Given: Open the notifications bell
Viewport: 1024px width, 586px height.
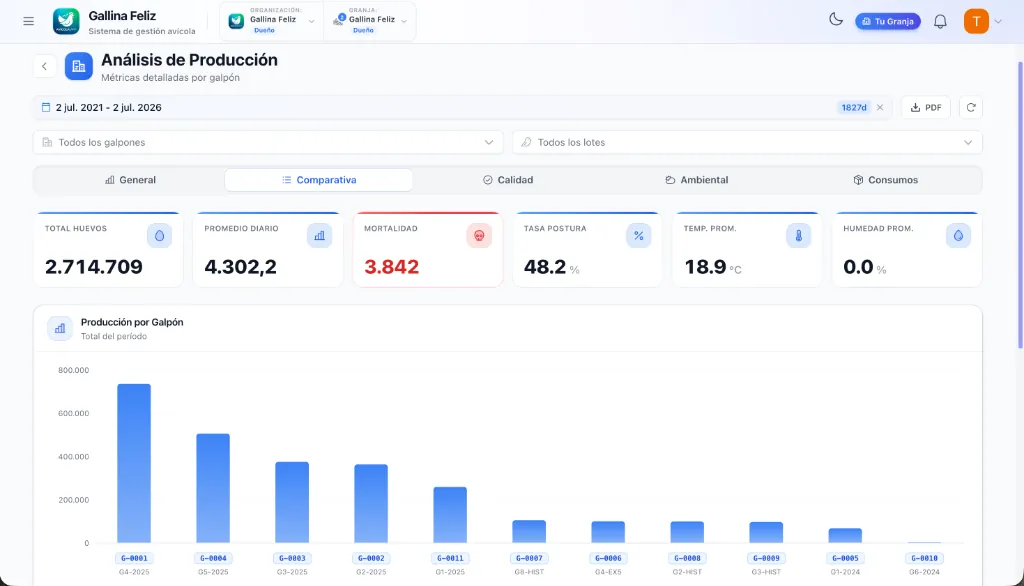Looking at the screenshot, I should (940, 22).
